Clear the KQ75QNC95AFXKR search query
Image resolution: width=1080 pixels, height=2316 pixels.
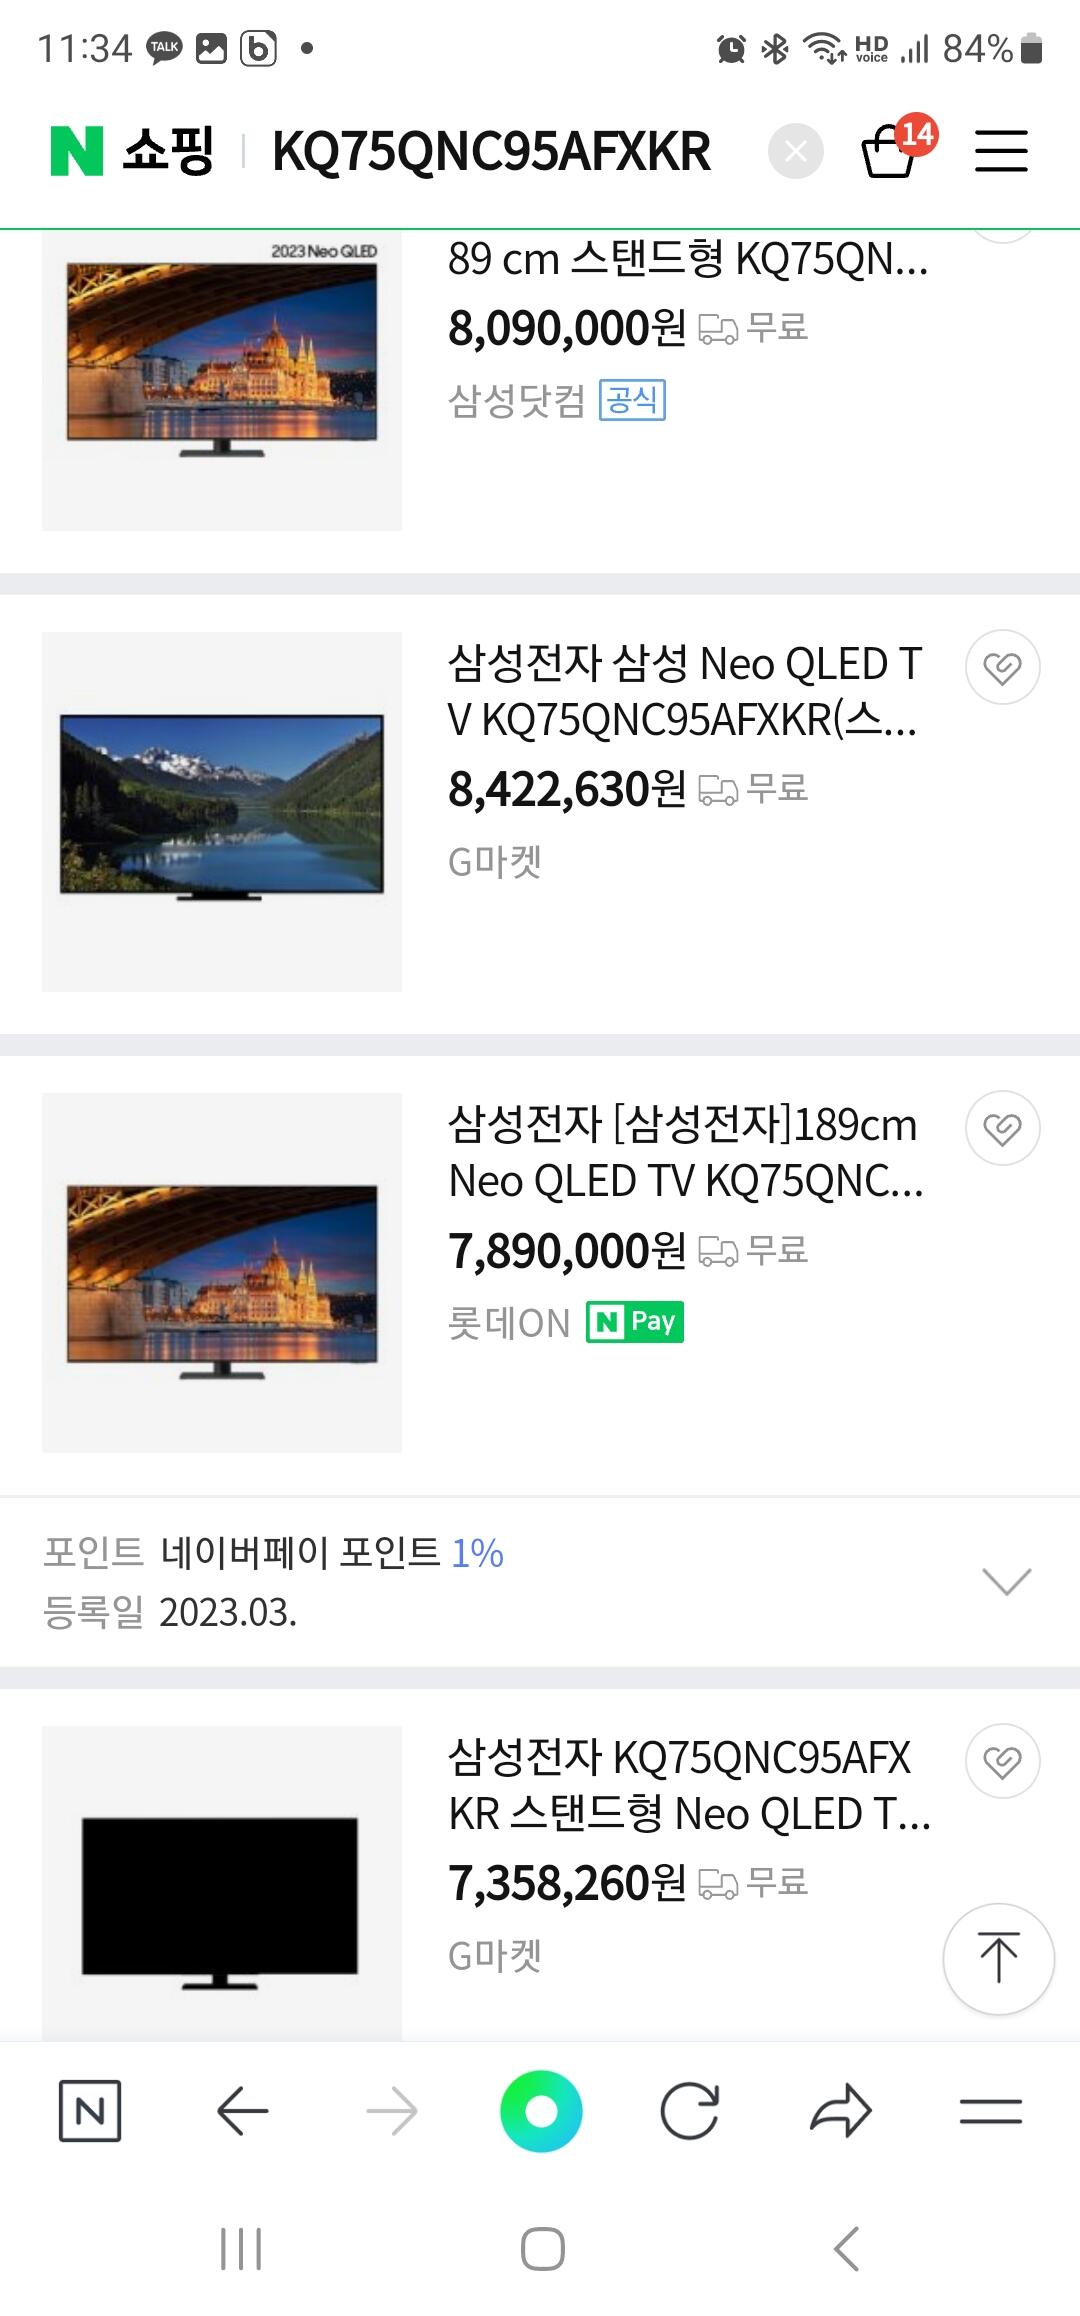(x=795, y=151)
